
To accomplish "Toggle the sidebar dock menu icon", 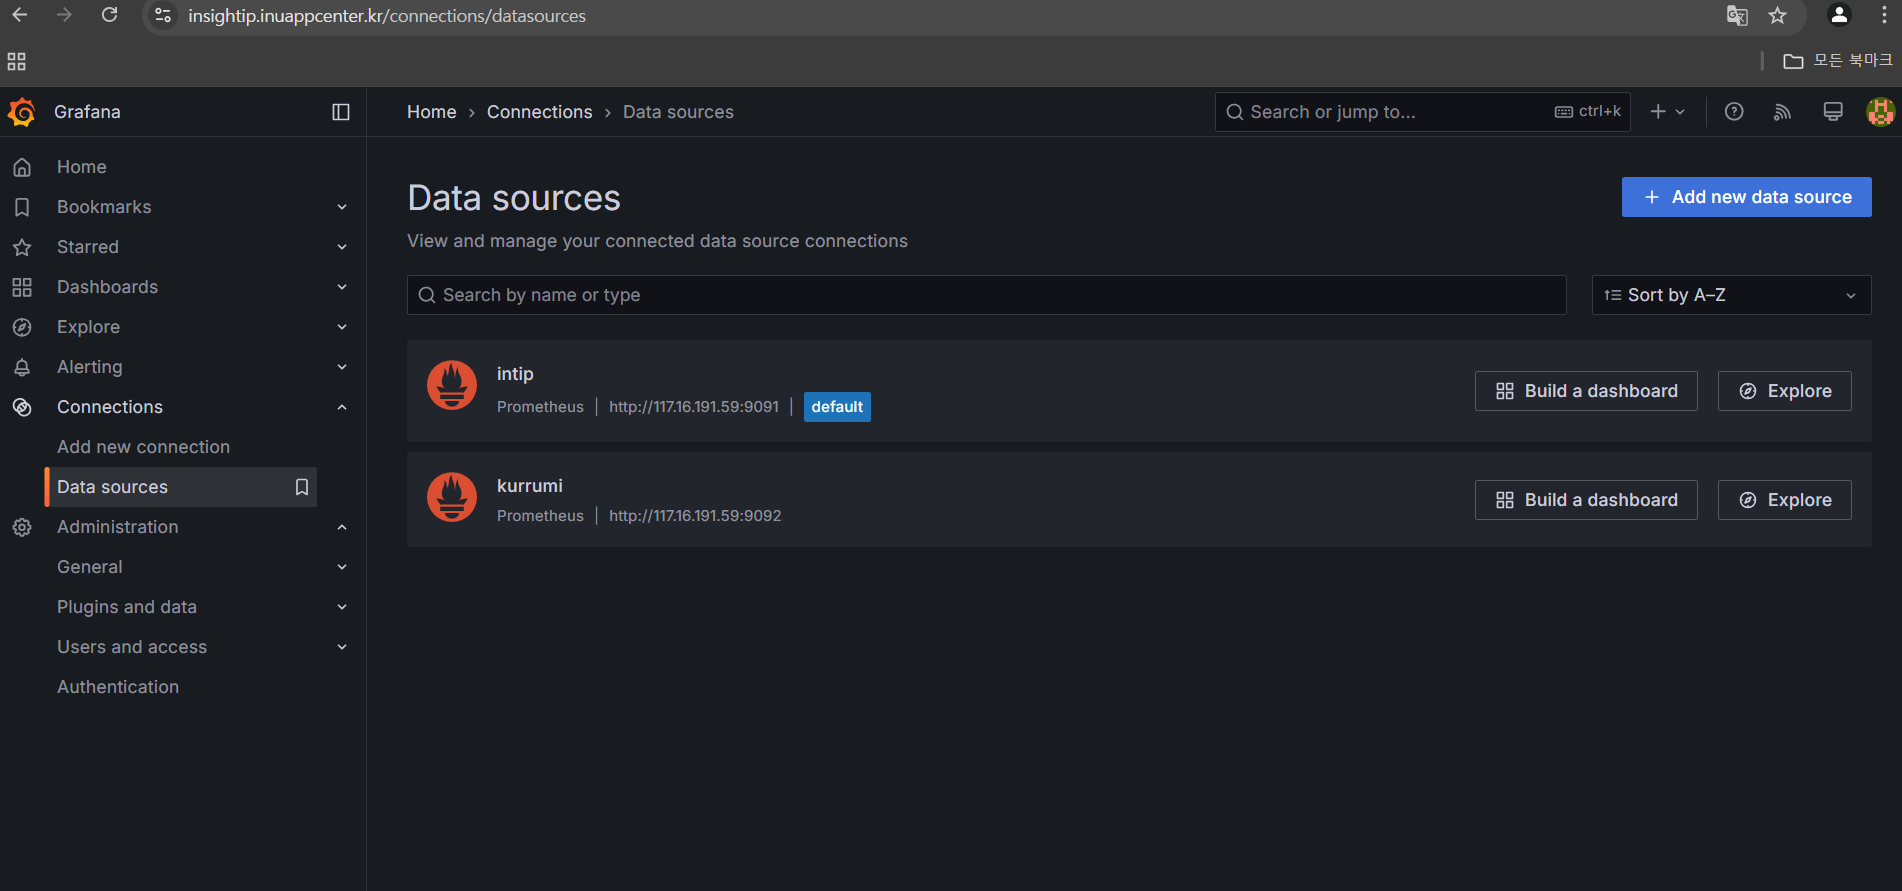I will pos(341,112).
